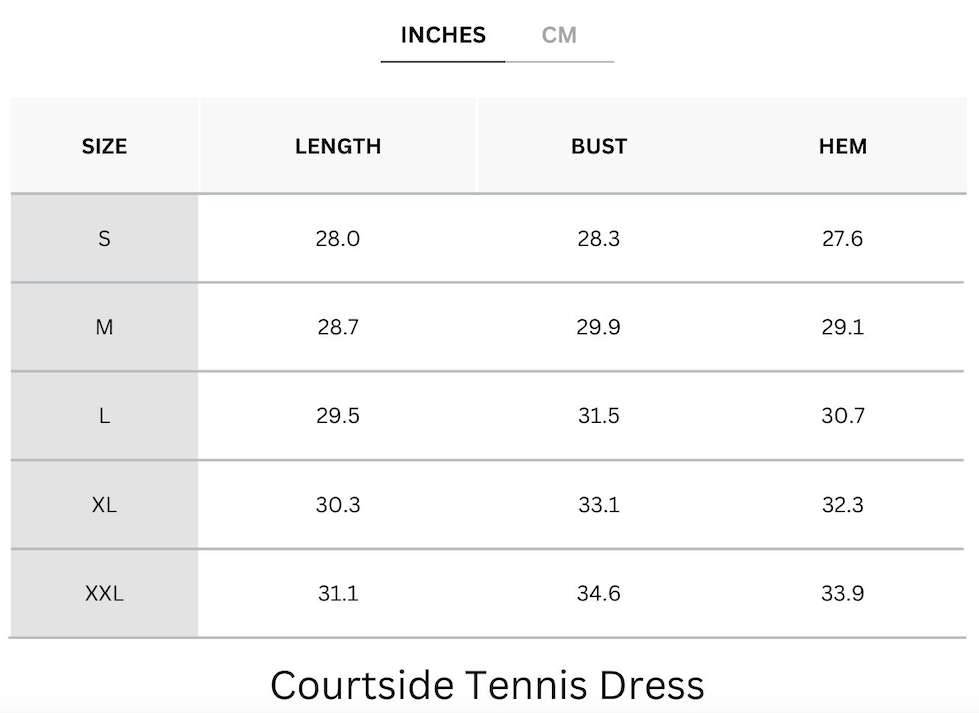Screen dimensions: 979x713
Task: Select size L row
Action: (103, 415)
